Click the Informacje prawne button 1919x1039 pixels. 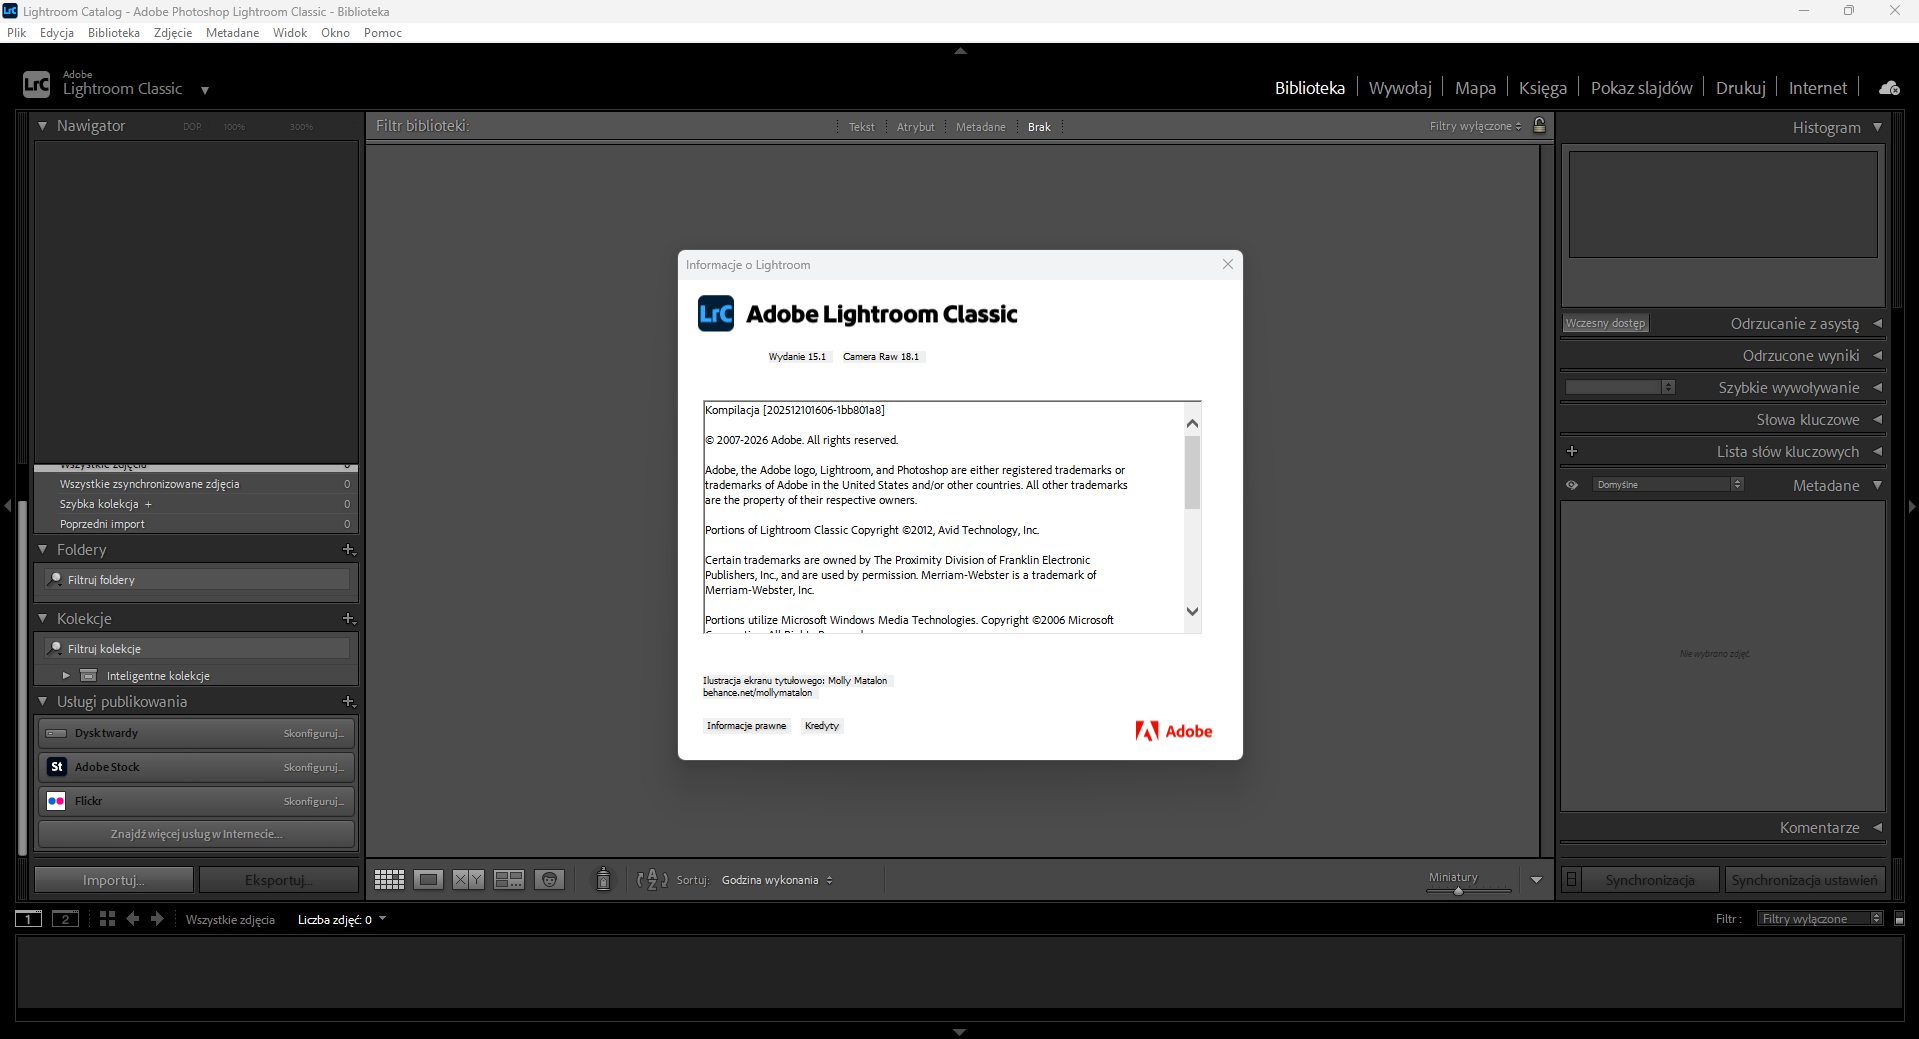coord(746,726)
